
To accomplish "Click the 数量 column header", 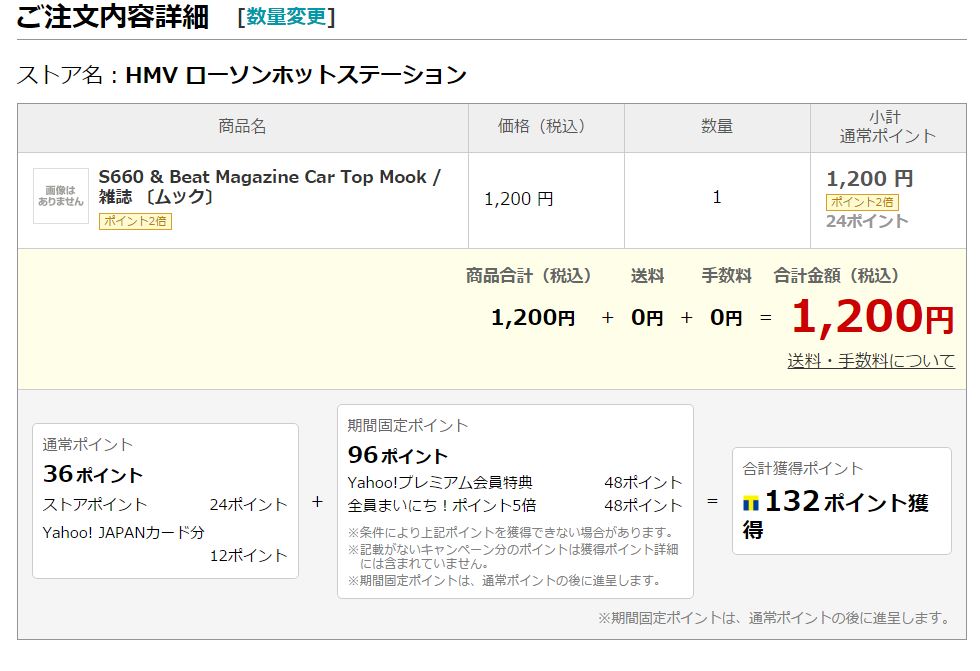I will (716, 126).
